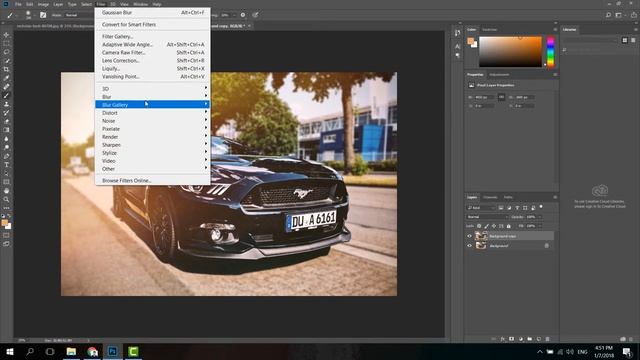Click the link width and height icon
This screenshot has height=360, width=640.
501,97
